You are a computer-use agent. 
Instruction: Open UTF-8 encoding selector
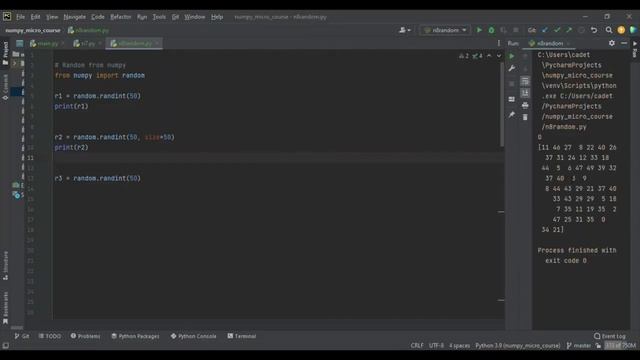[436, 346]
